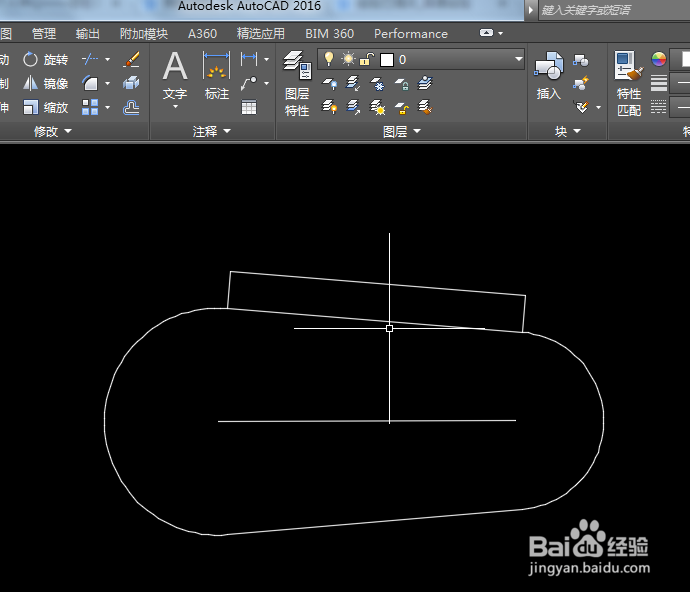Switch to the 精选应用 ribbon tab
The height and width of the screenshot is (592, 690).
tap(261, 34)
